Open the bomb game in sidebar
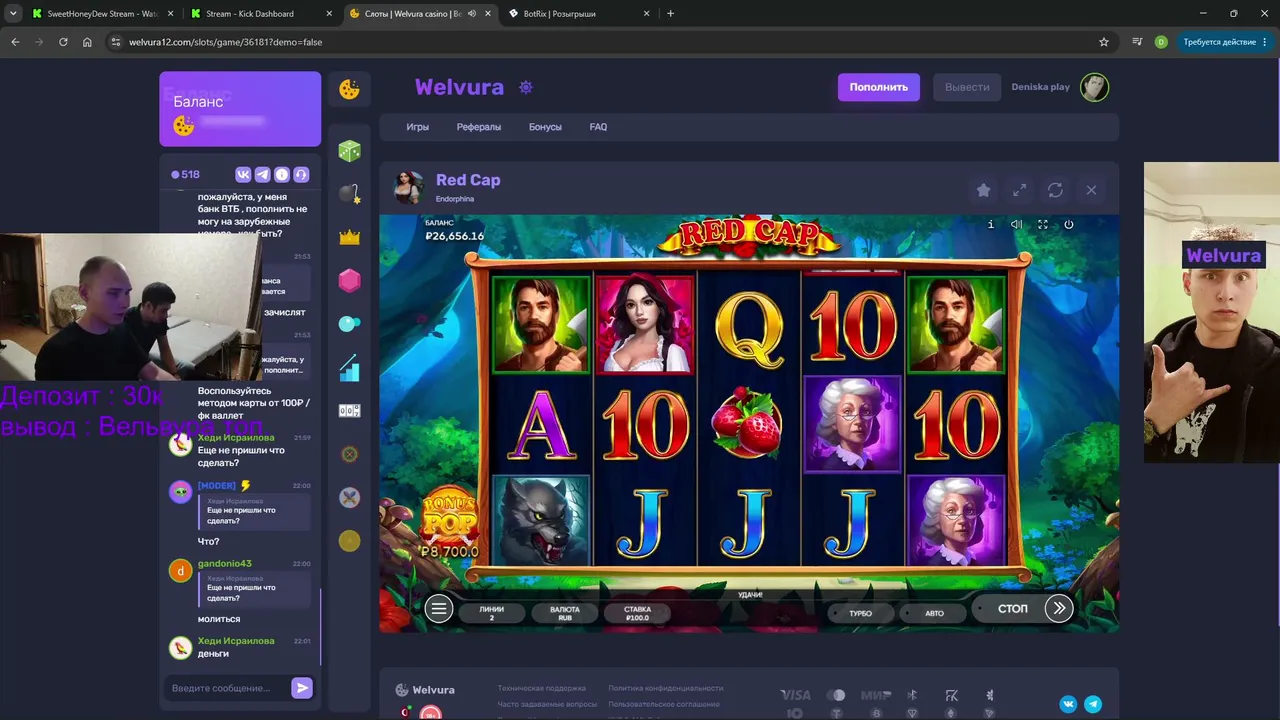Viewport: 1280px width, 720px height. tap(349, 194)
